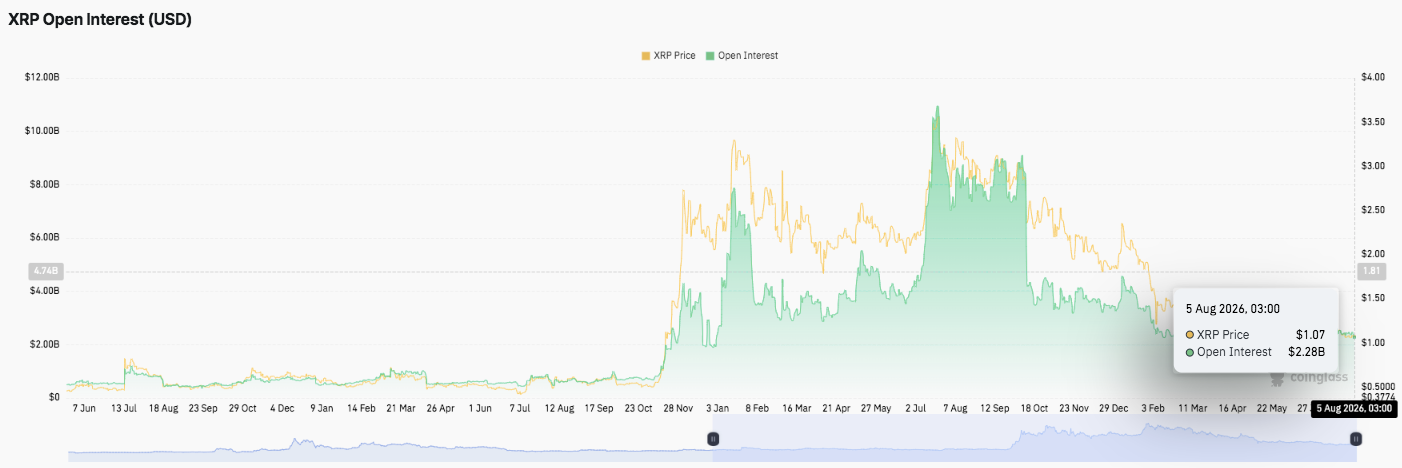Click the highlighted selection window in the range navigator
This screenshot has height=468, width=1402.
coord(1034,438)
